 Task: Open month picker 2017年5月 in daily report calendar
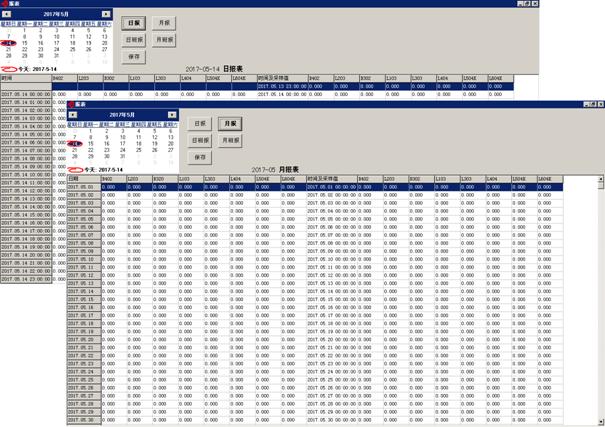coord(55,14)
